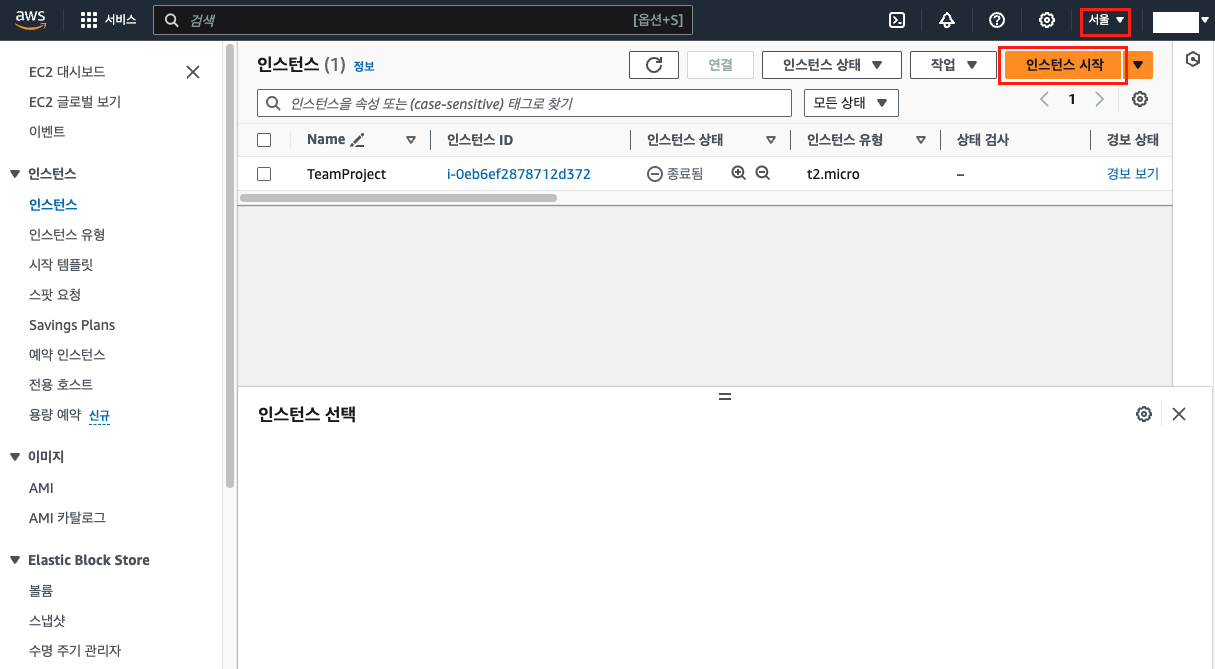Open Volumes in sidebar
Image resolution: width=1215 pixels, height=669 pixels.
pos(41,591)
